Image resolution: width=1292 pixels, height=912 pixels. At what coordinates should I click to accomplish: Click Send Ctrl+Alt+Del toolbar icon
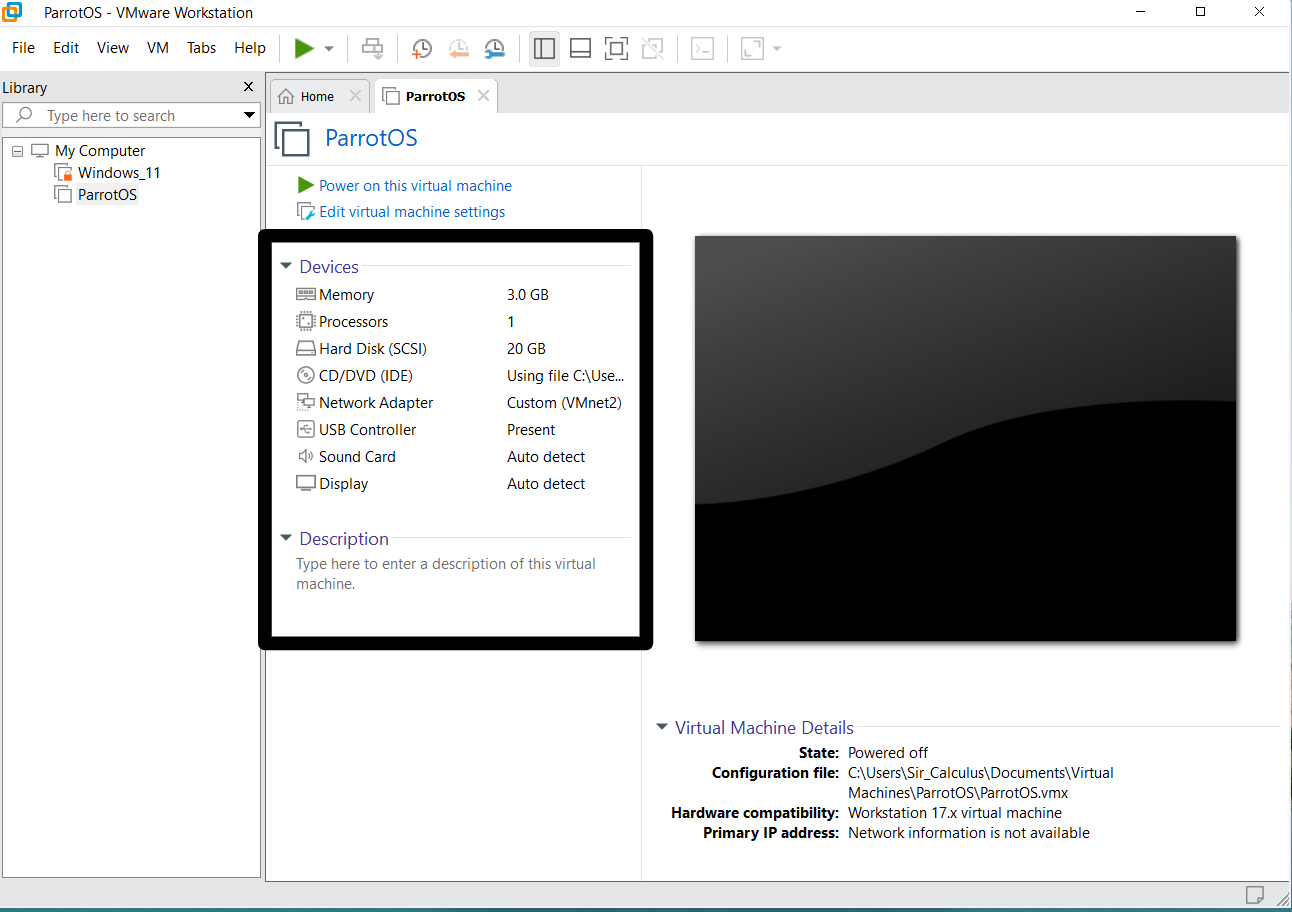tap(372, 48)
